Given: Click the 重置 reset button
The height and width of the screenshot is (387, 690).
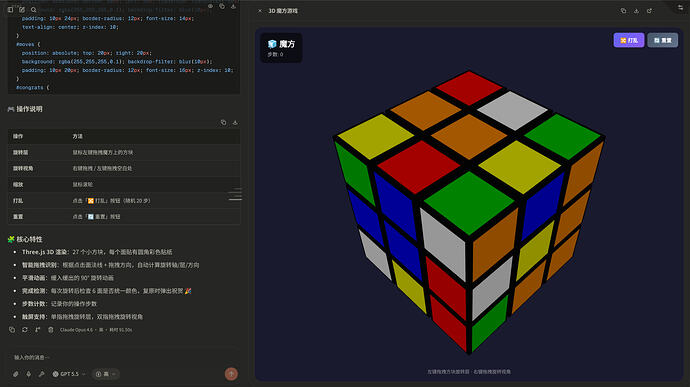Looking at the screenshot, I should coord(663,40).
